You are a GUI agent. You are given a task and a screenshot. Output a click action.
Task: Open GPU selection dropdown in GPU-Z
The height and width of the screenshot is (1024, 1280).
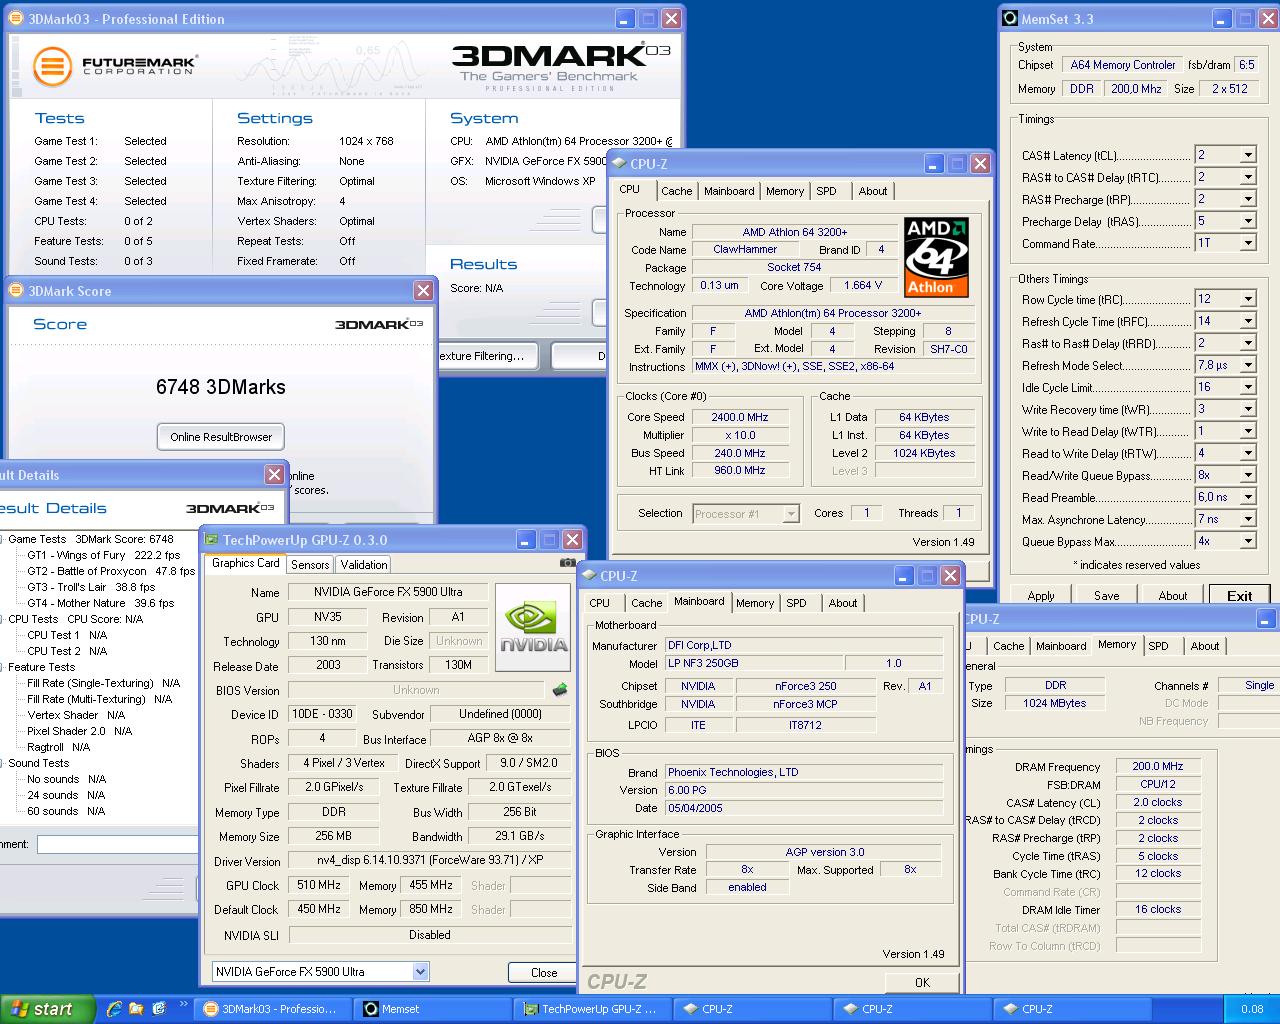click(420, 971)
